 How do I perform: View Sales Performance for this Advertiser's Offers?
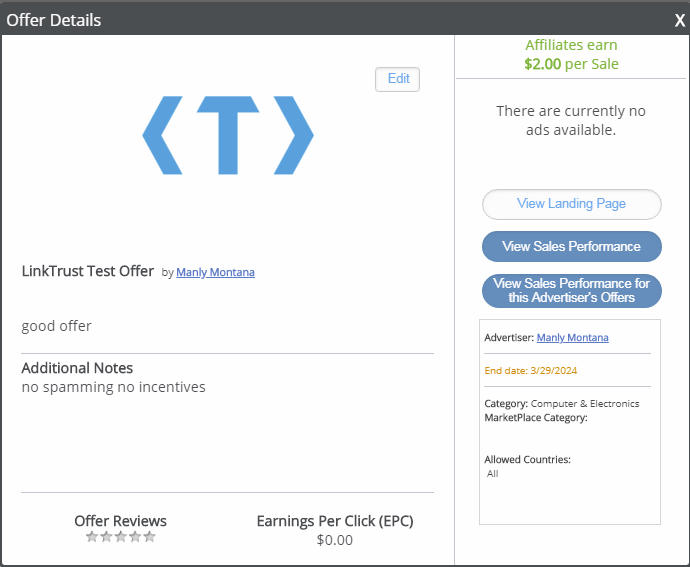[x=572, y=291]
